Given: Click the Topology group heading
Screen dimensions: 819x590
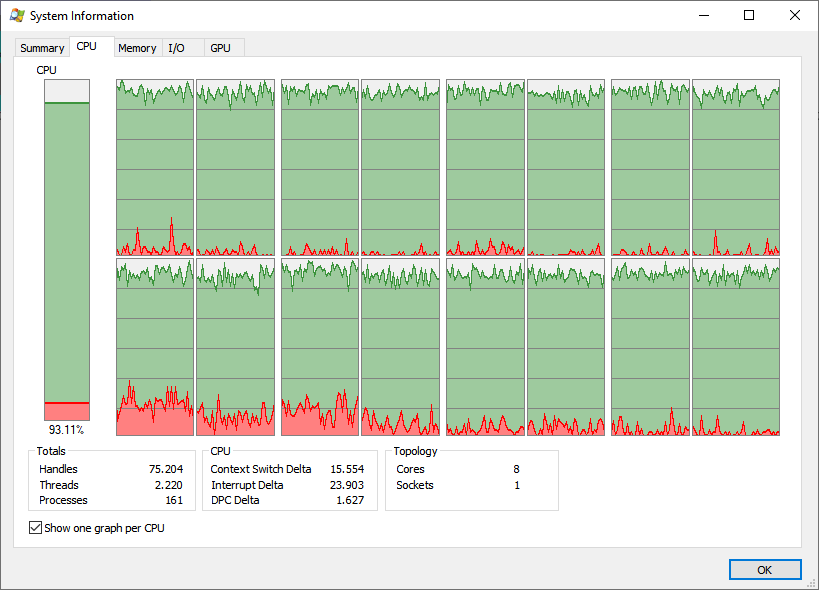Looking at the screenshot, I should pos(415,451).
